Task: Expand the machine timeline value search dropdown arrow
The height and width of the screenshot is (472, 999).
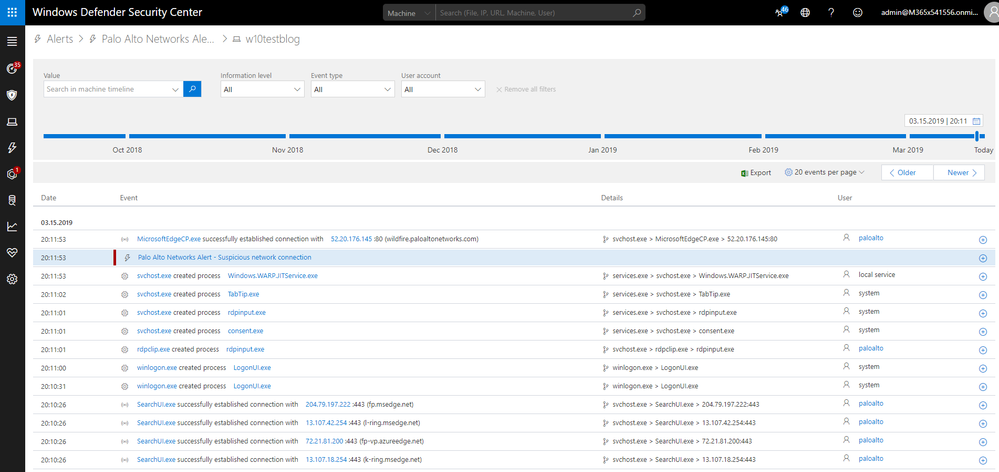Action: tap(175, 90)
